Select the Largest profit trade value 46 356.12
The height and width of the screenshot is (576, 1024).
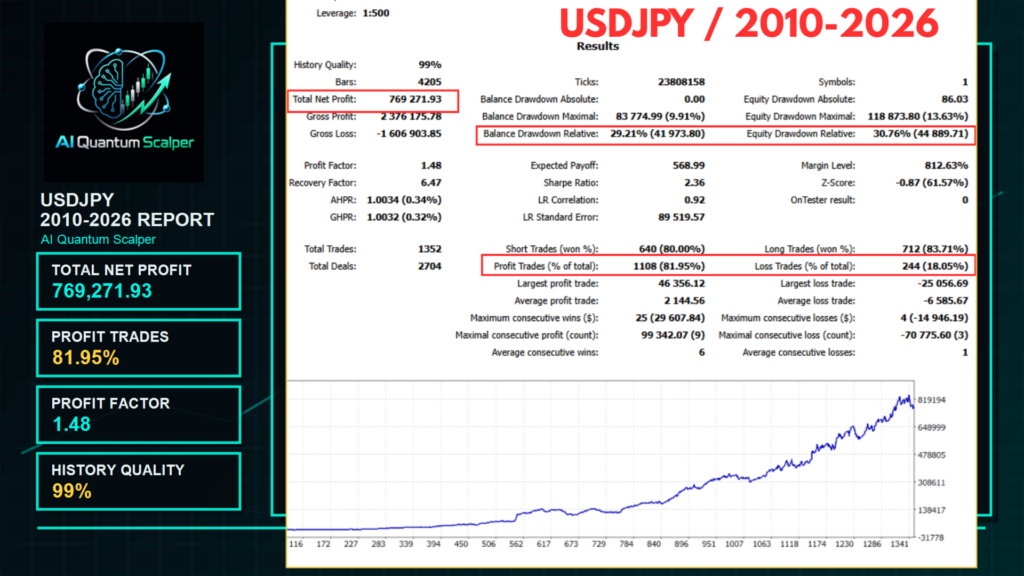682,283
